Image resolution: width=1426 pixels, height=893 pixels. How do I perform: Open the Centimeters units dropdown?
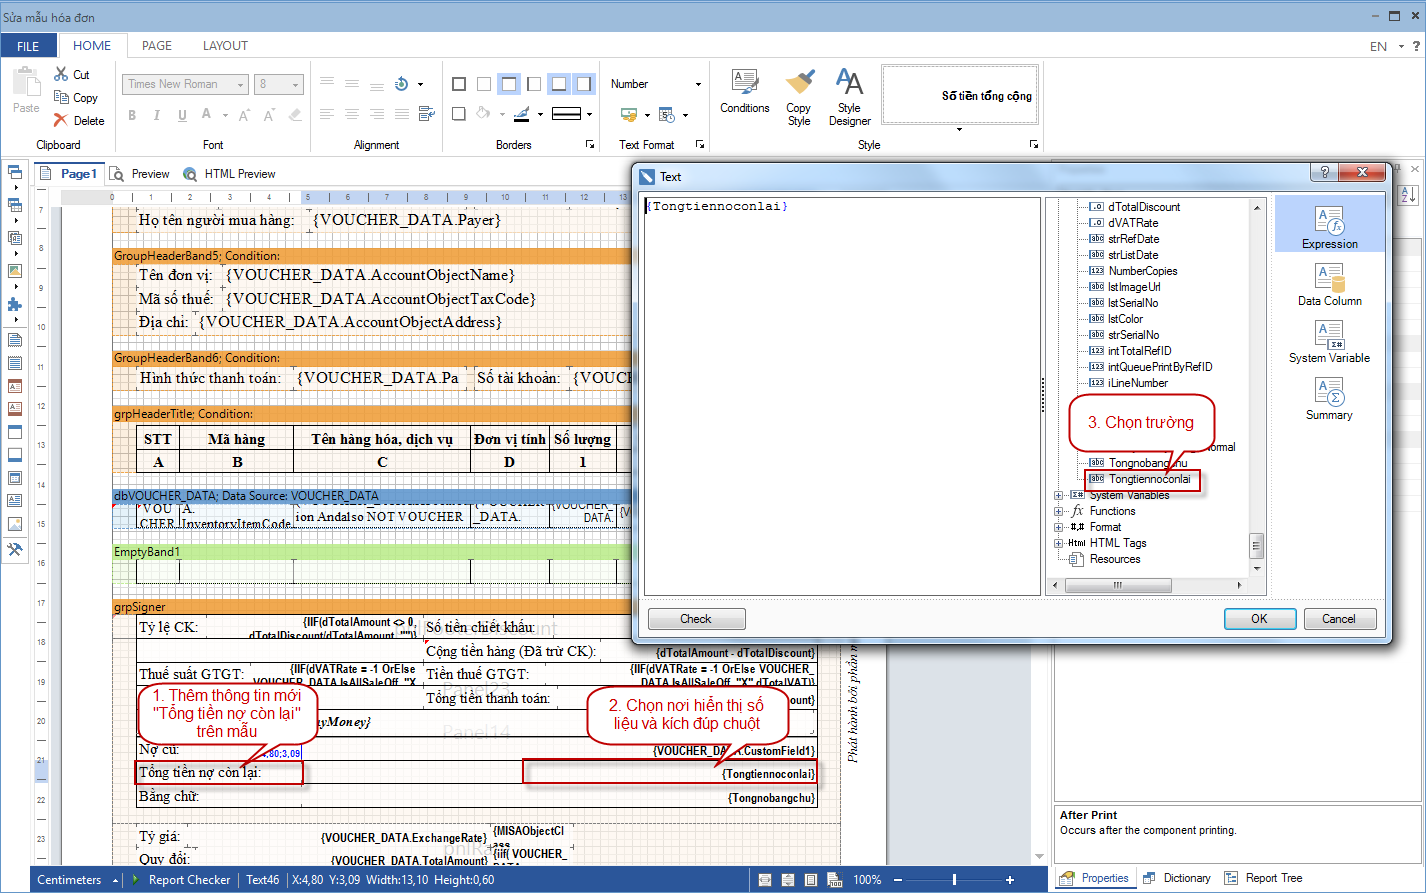(x=77, y=880)
